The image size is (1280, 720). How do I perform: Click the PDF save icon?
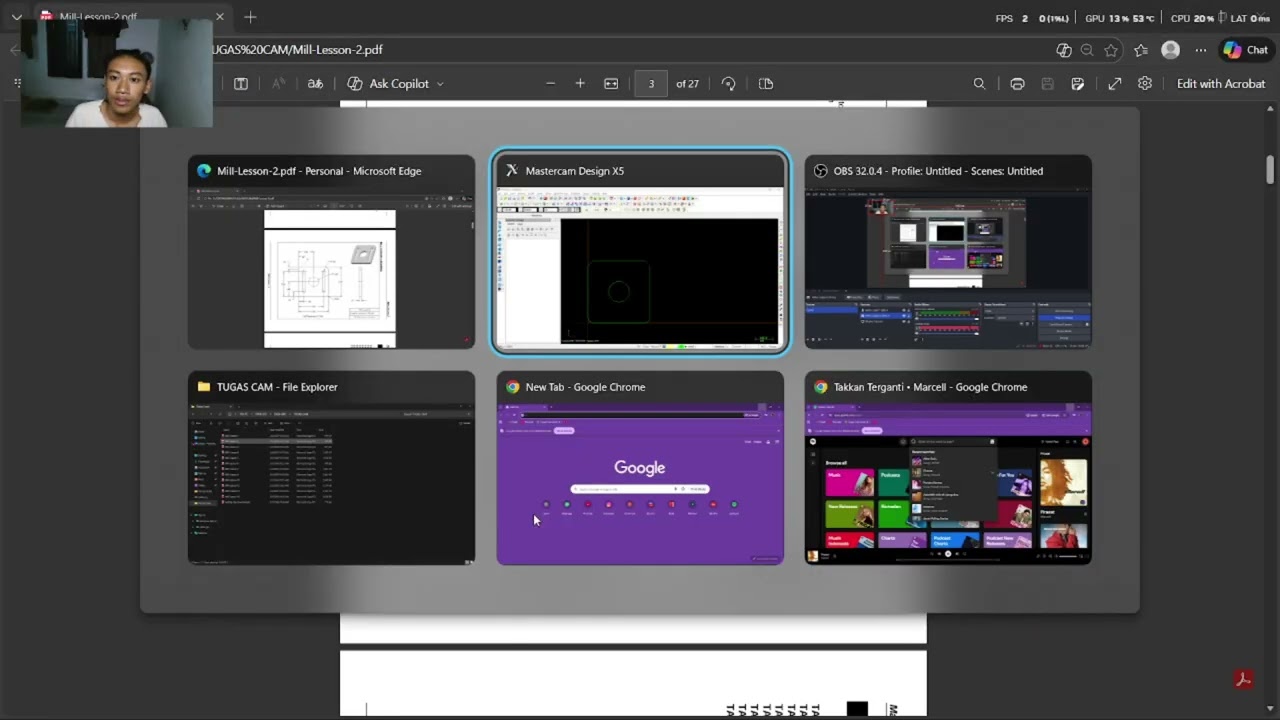(x=1047, y=84)
